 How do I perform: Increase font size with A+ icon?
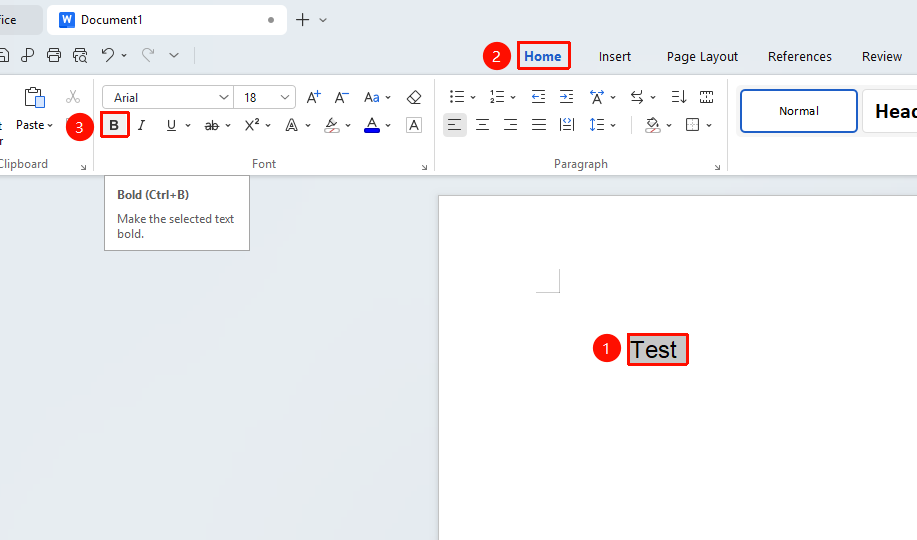pyautogui.click(x=313, y=97)
